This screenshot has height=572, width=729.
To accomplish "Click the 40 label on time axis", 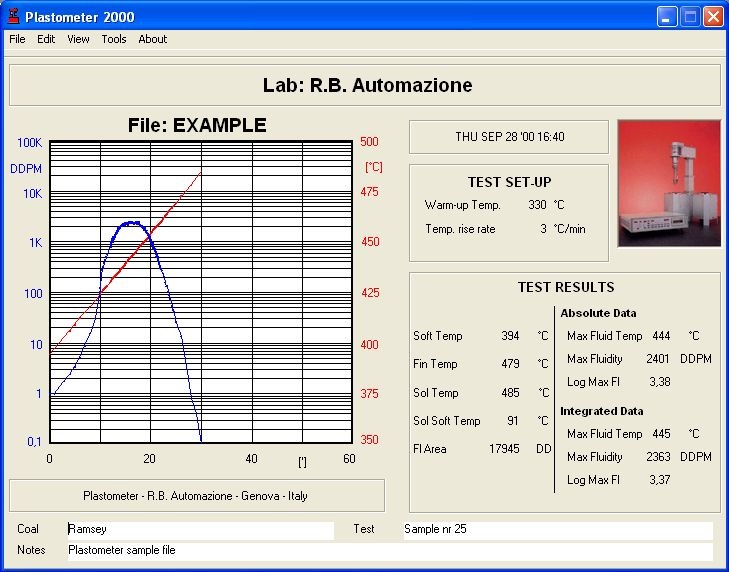I will click(x=251, y=459).
